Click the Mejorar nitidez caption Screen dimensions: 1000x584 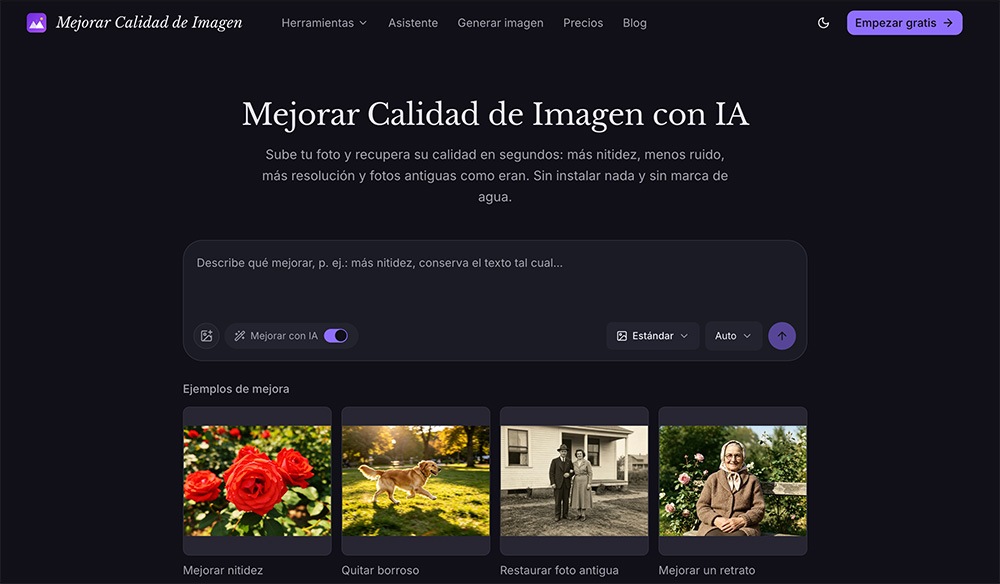[223, 571]
